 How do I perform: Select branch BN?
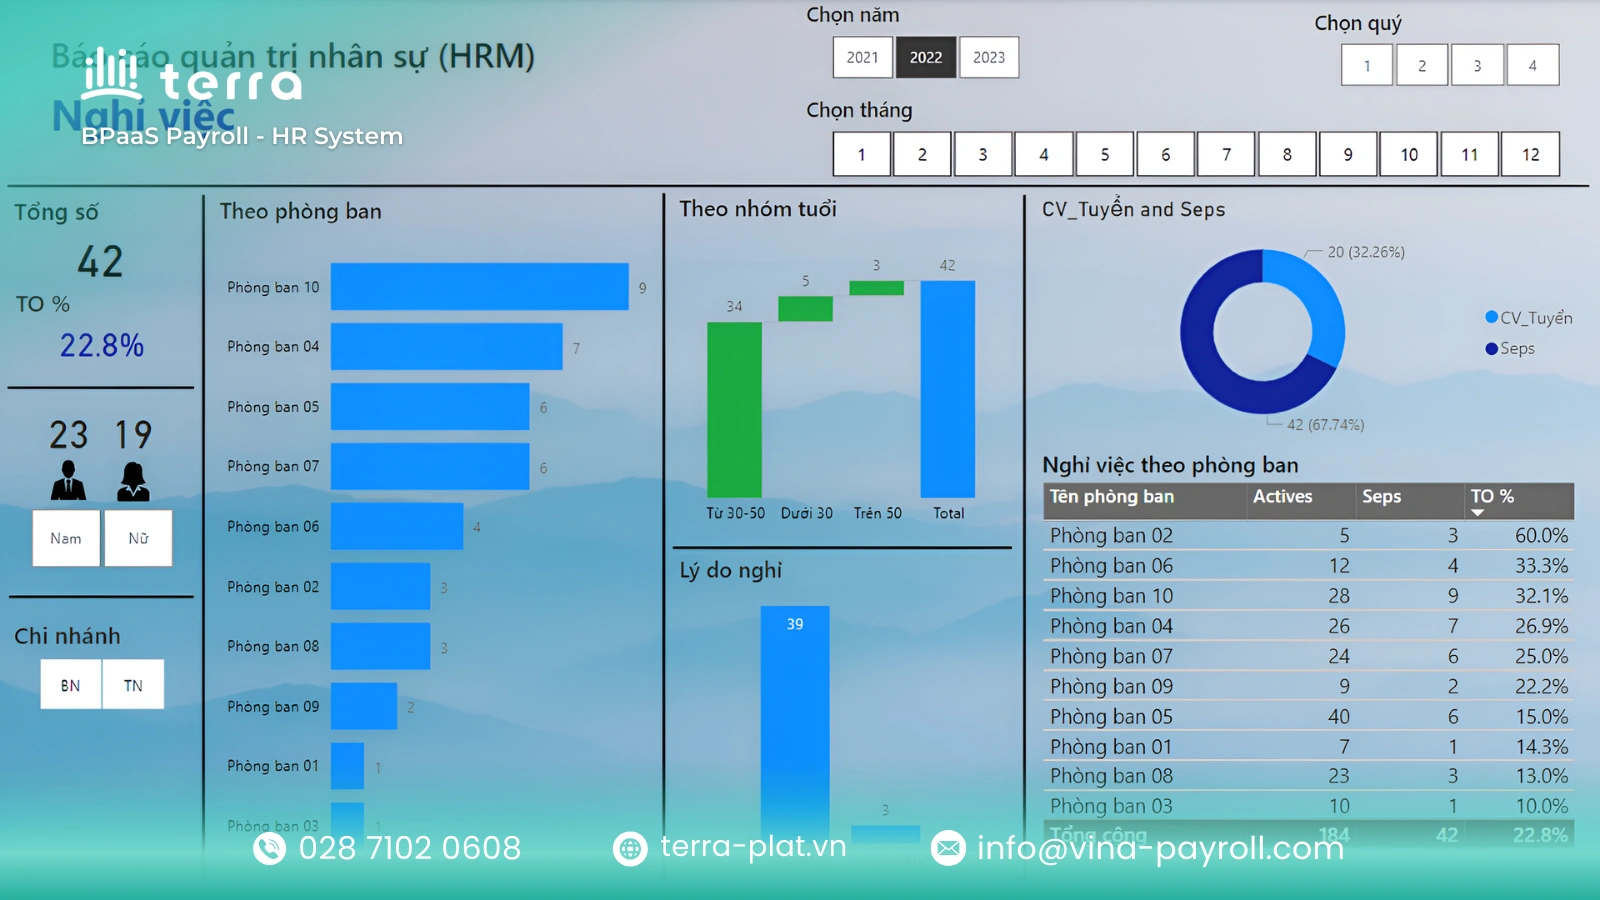pyautogui.click(x=70, y=685)
